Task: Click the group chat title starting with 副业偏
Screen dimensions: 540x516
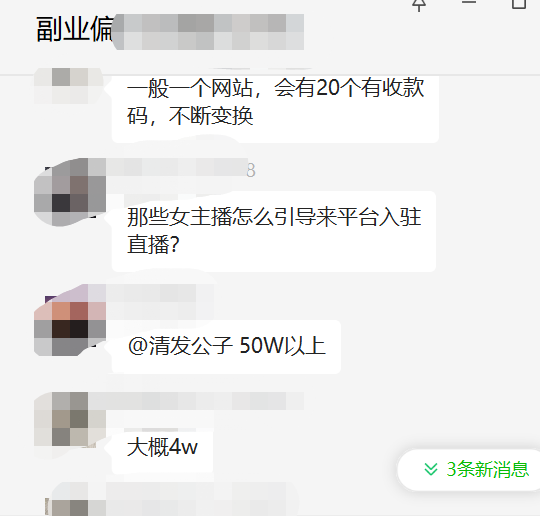Action: pyautogui.click(x=170, y=30)
